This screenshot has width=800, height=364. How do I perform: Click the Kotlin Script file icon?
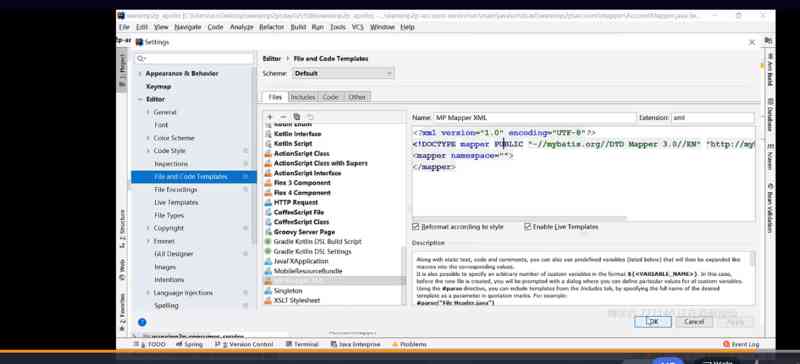tap(268, 143)
